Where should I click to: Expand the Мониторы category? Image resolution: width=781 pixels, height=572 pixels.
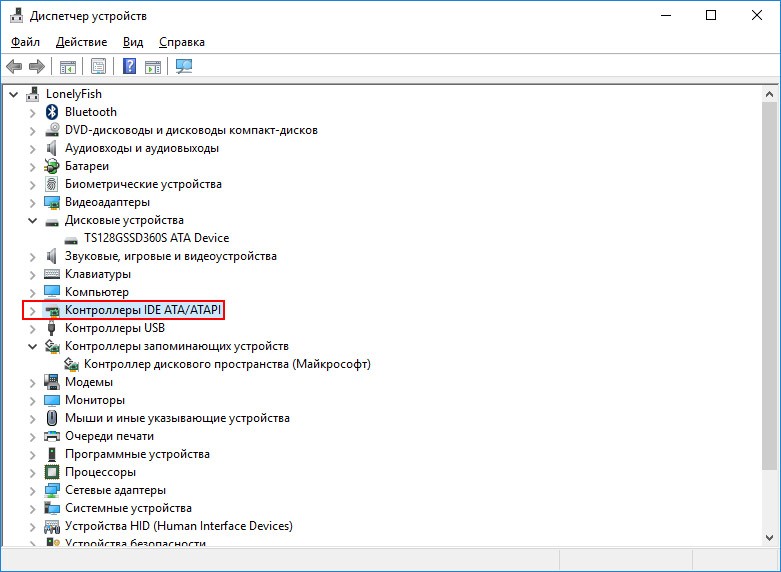click(x=32, y=401)
